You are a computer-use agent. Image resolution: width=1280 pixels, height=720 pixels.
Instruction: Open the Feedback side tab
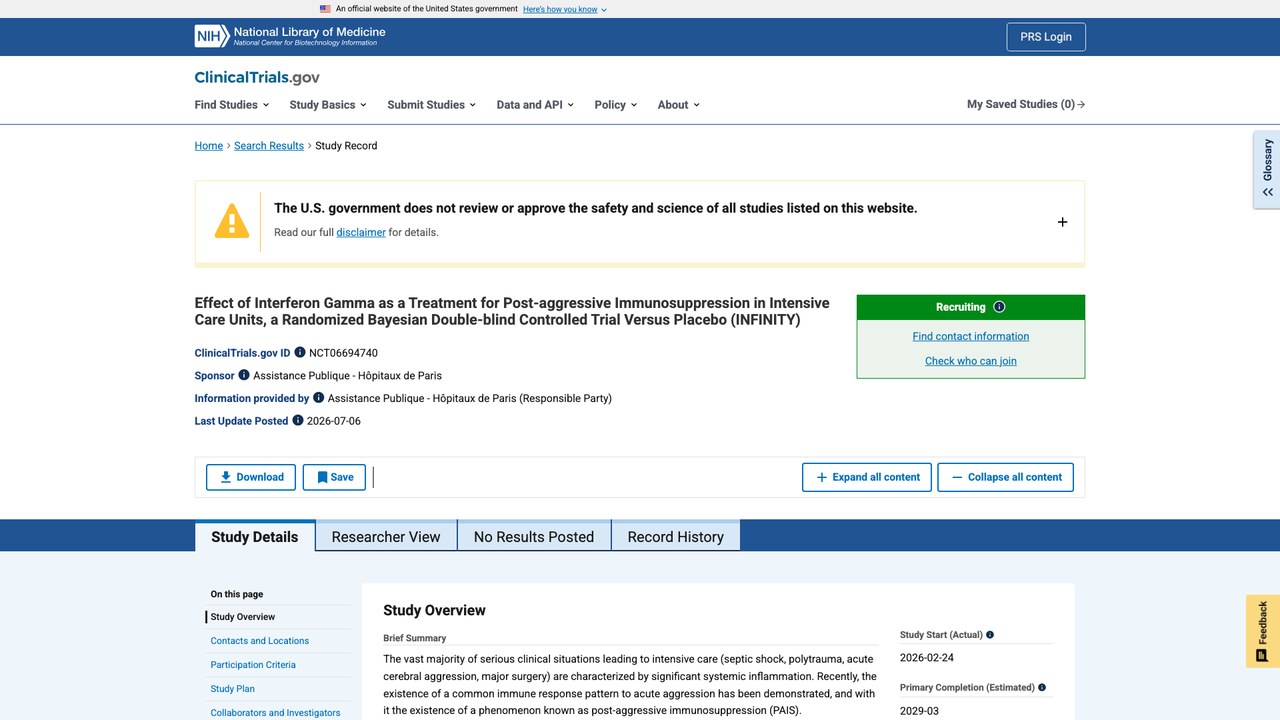pyautogui.click(x=1263, y=631)
